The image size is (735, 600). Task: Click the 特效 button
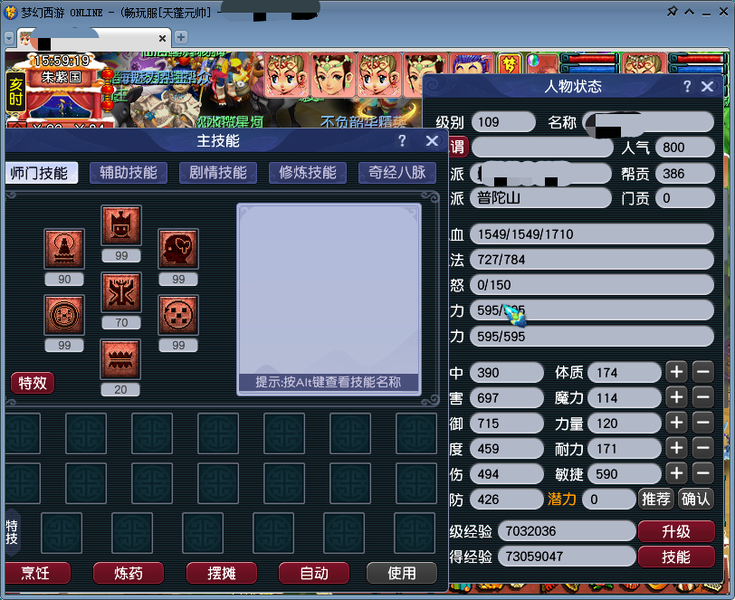click(32, 383)
